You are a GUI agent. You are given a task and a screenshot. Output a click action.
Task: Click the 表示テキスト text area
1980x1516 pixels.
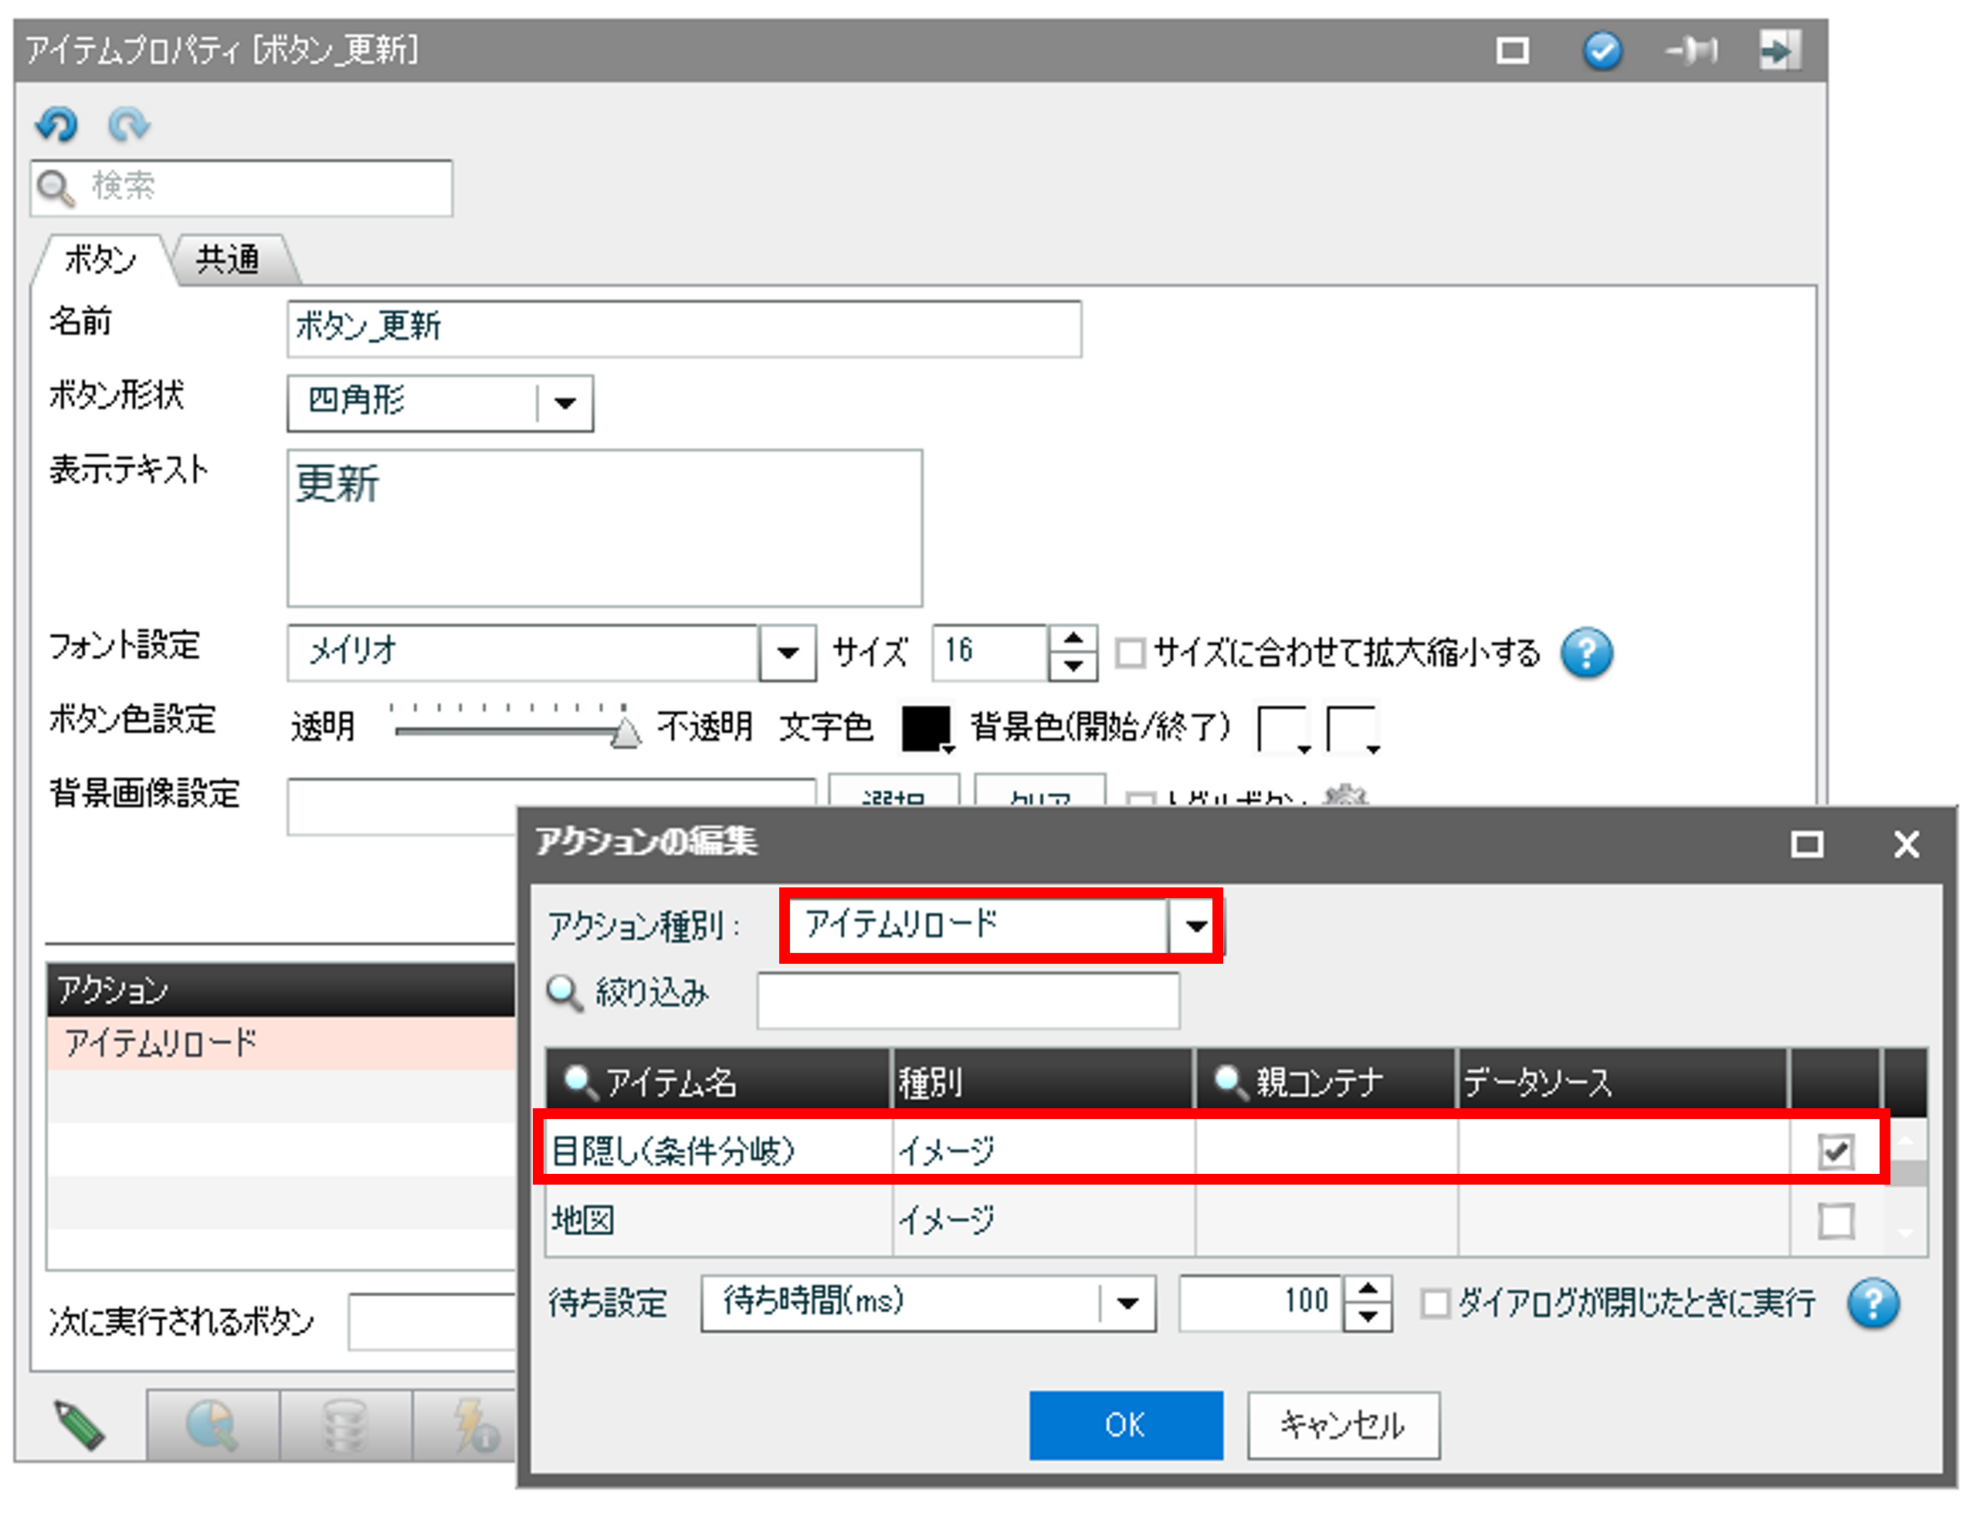coord(605,528)
